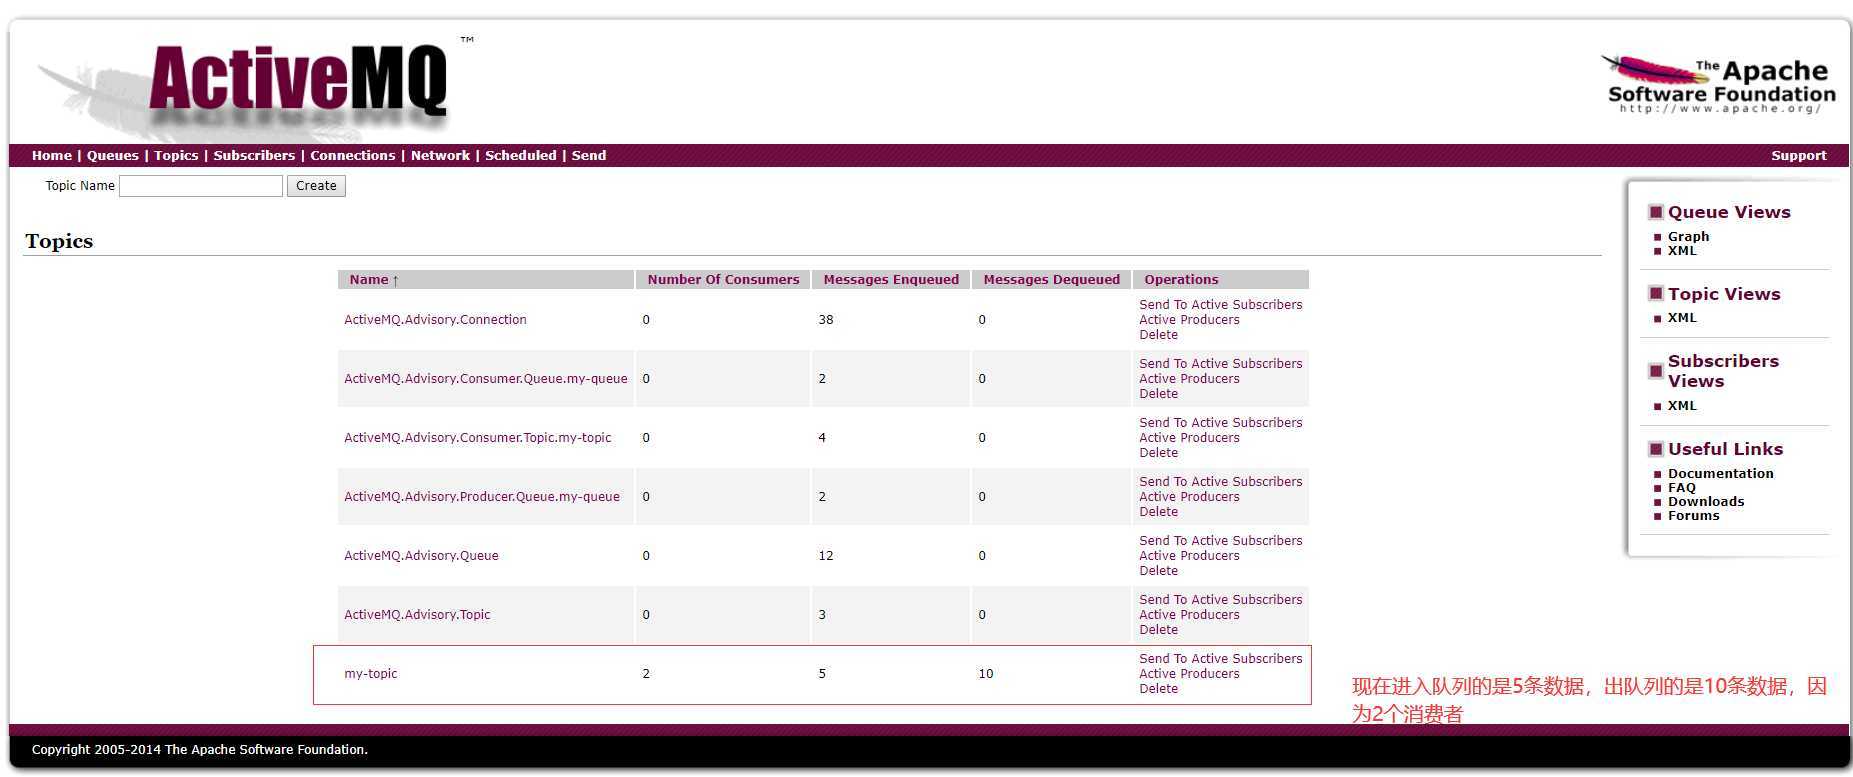Click the copyright footer text
Image resolution: width=1853 pixels, height=777 pixels.
click(x=200, y=750)
